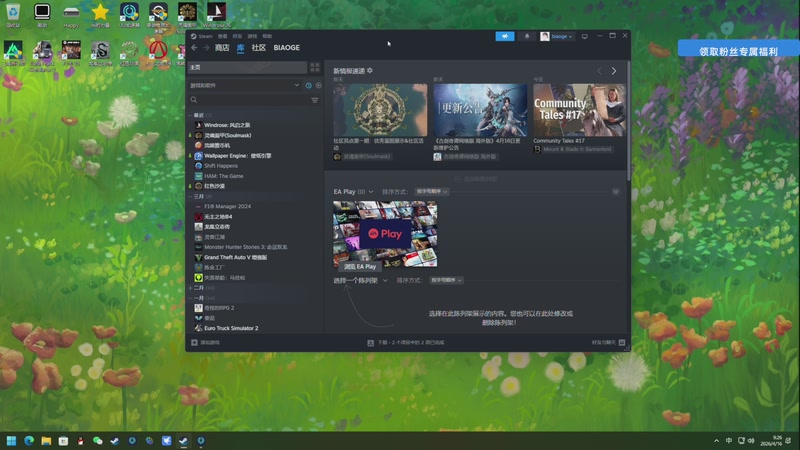Click the library grid view icon

click(315, 67)
